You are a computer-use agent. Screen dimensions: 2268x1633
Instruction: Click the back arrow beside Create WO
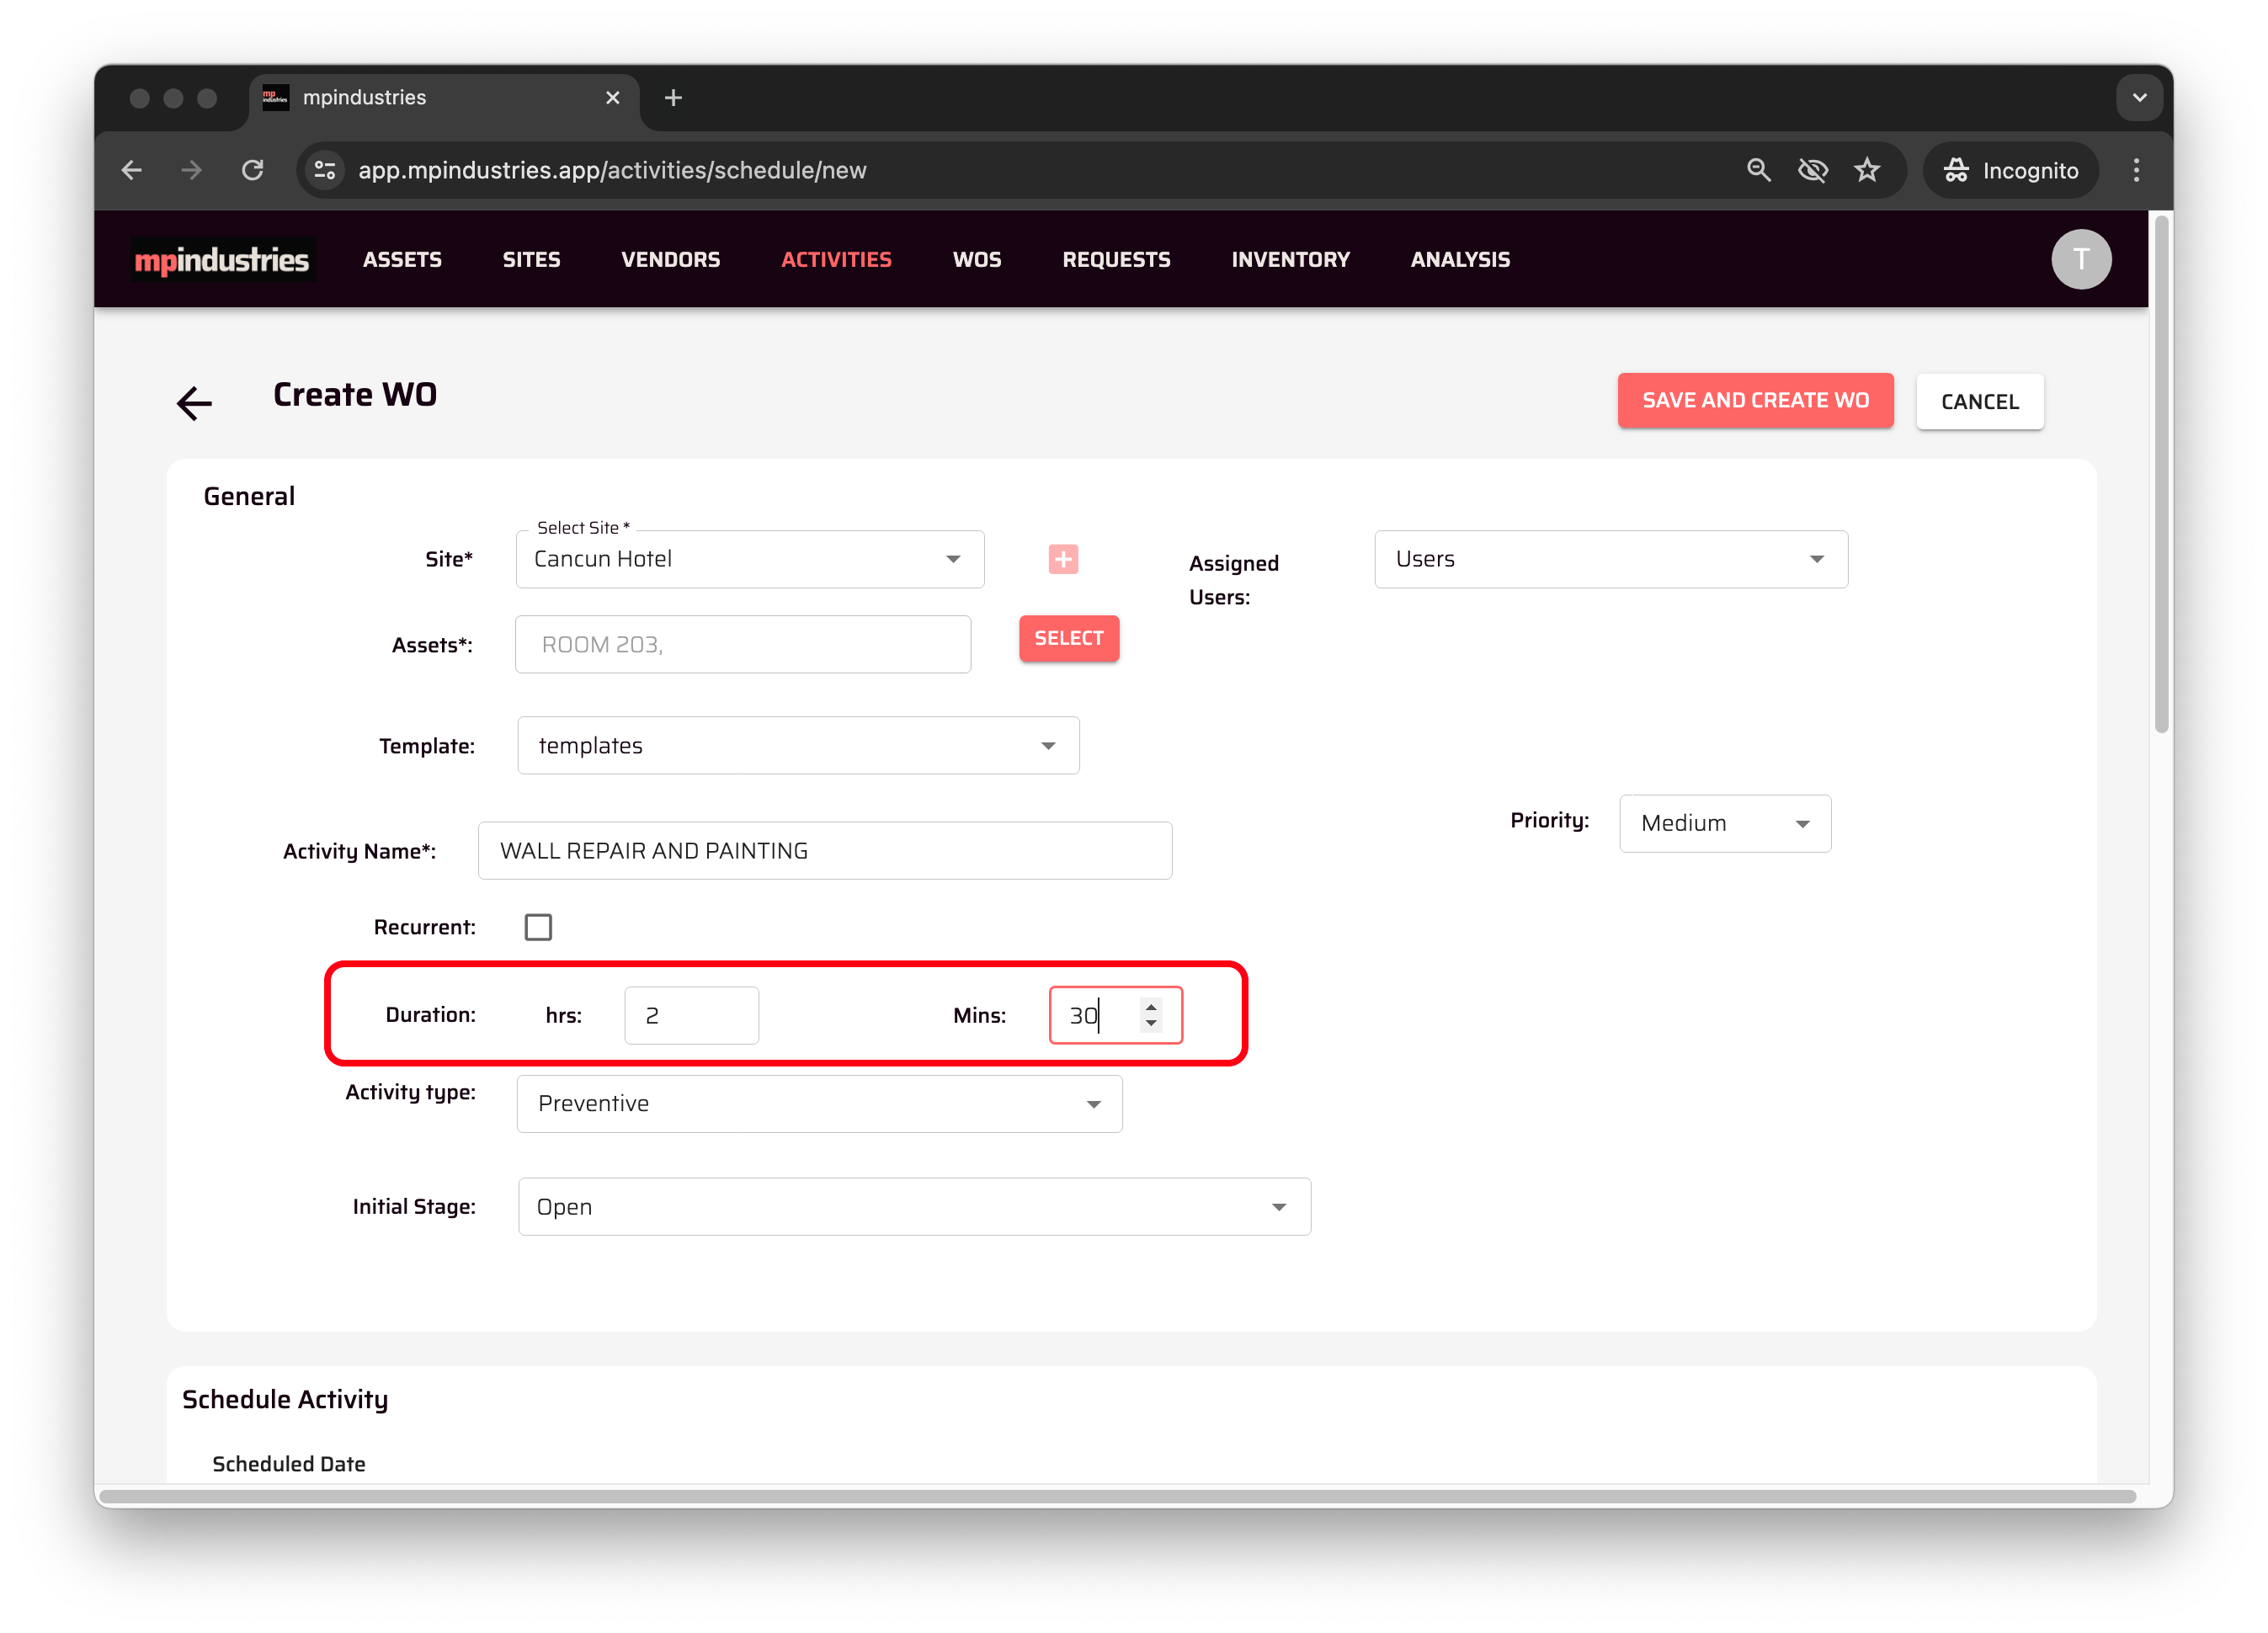point(194,403)
